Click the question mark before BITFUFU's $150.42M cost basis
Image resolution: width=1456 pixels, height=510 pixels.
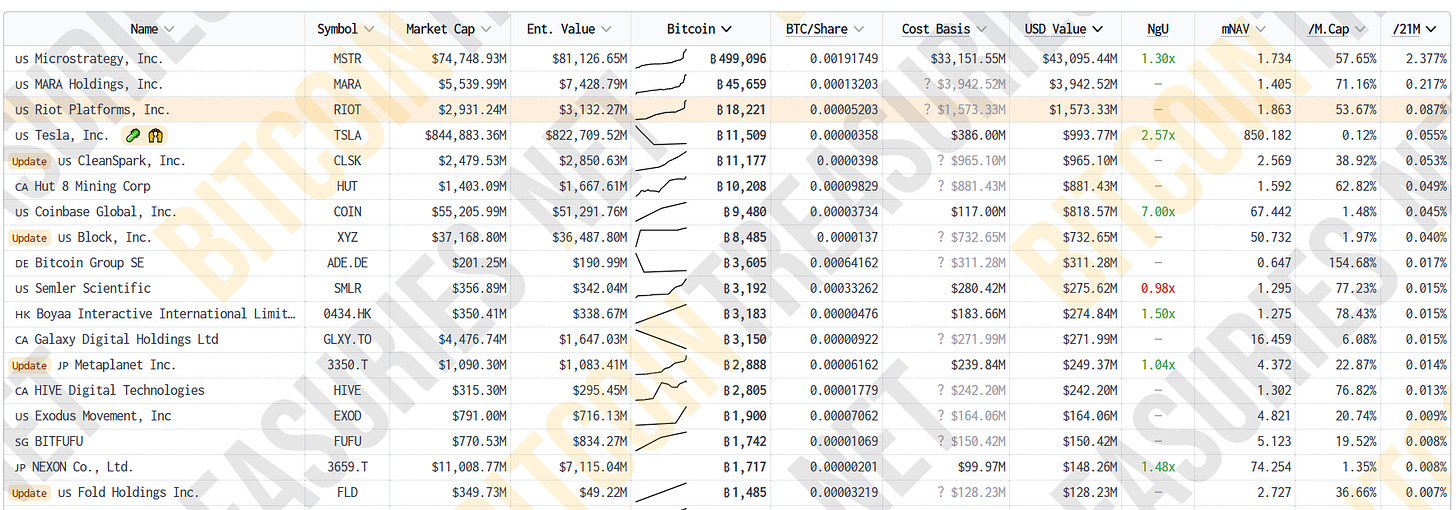click(941, 442)
